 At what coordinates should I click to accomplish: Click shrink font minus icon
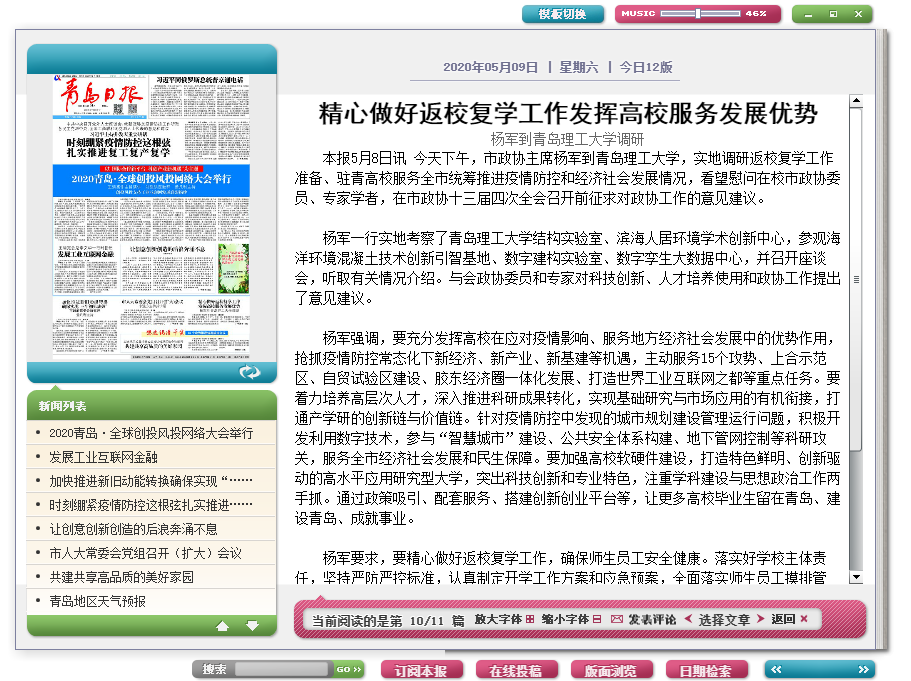[x=597, y=620]
